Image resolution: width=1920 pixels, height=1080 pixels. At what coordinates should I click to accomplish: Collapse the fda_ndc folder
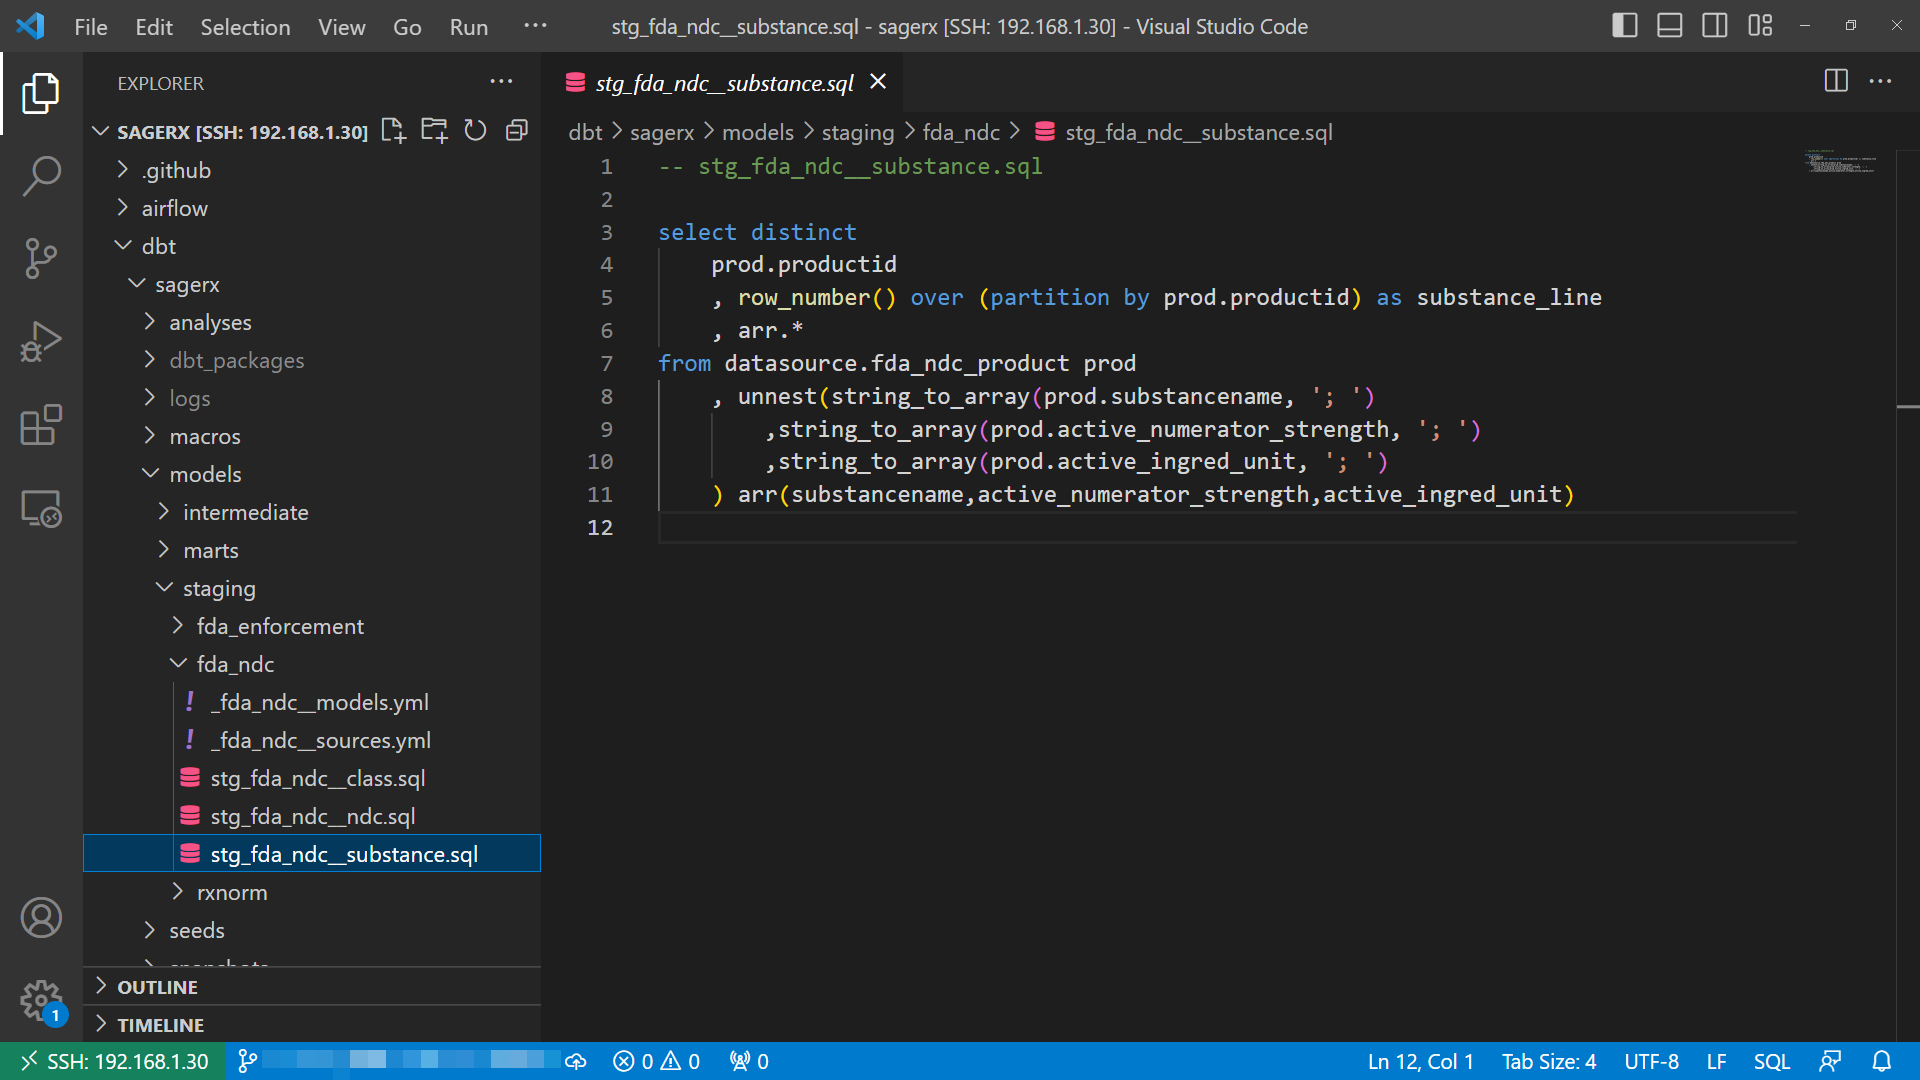[235, 664]
